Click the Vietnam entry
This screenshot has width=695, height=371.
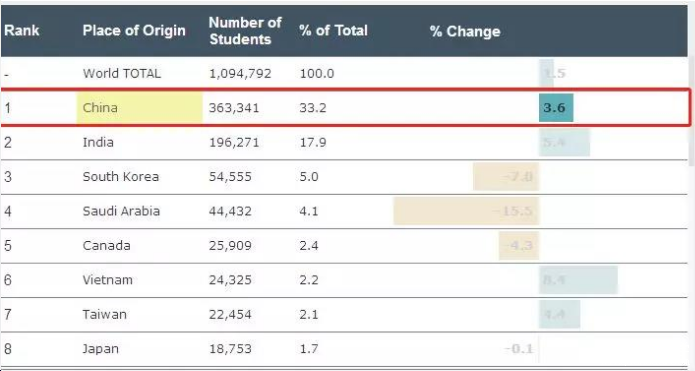pyautogui.click(x=107, y=280)
